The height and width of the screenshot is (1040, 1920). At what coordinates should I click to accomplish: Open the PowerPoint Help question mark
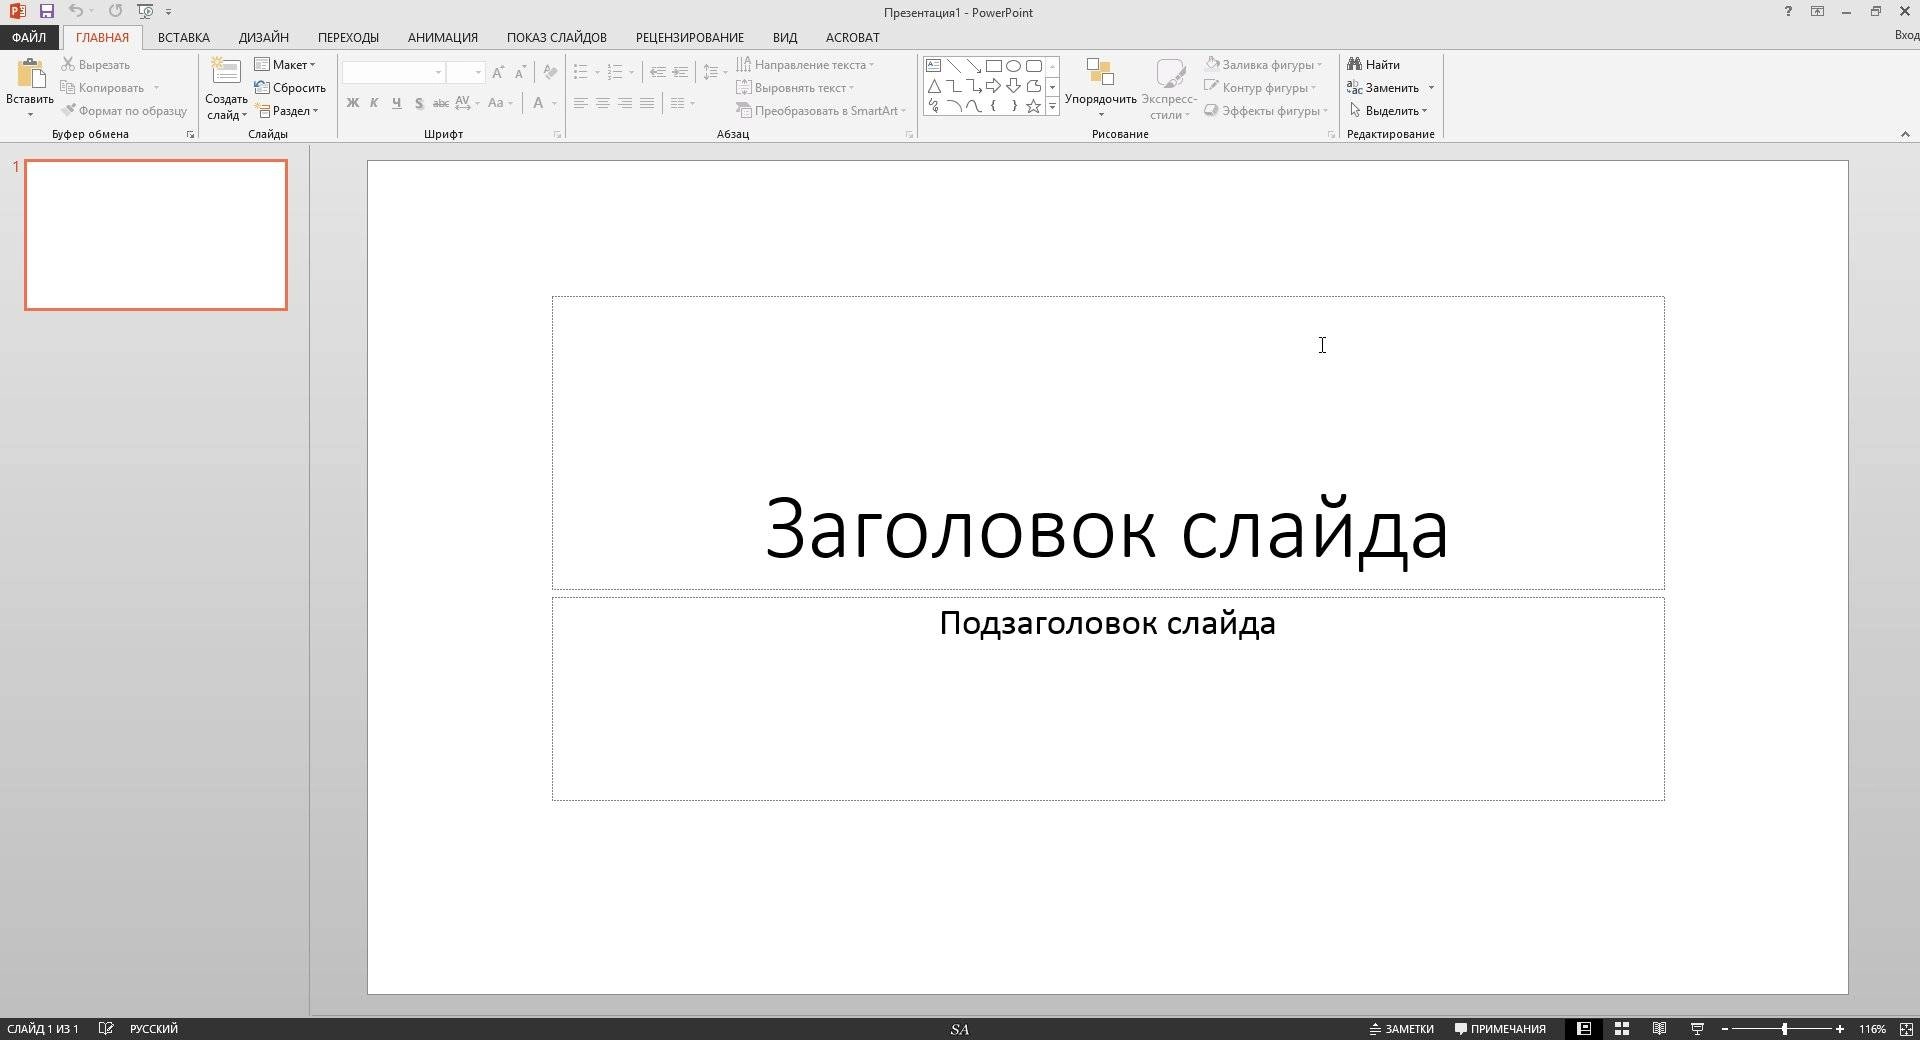[1788, 11]
